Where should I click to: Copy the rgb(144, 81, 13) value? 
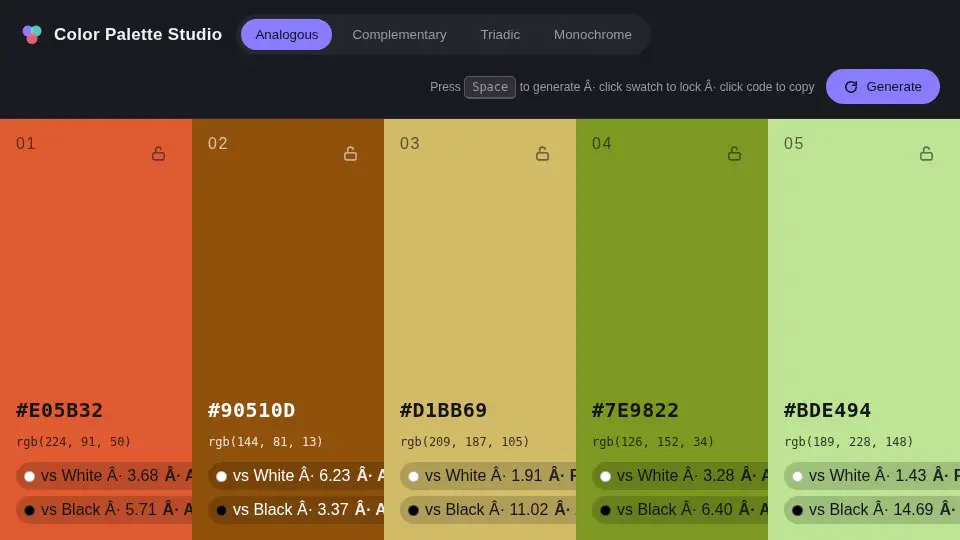pos(266,441)
